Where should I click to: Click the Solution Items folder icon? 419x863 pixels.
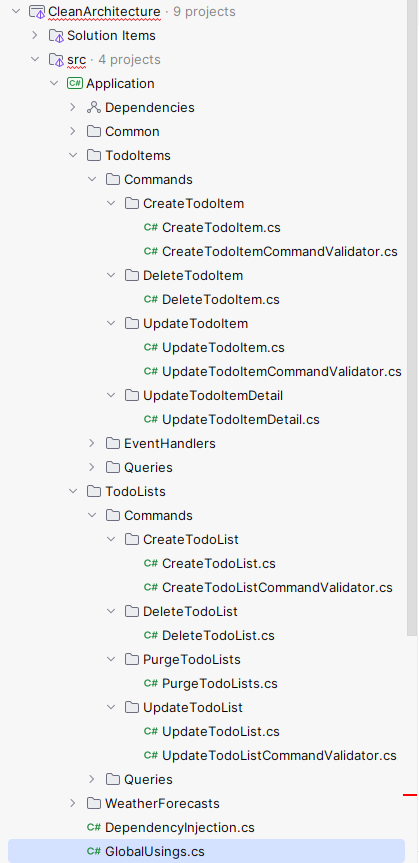click(56, 36)
